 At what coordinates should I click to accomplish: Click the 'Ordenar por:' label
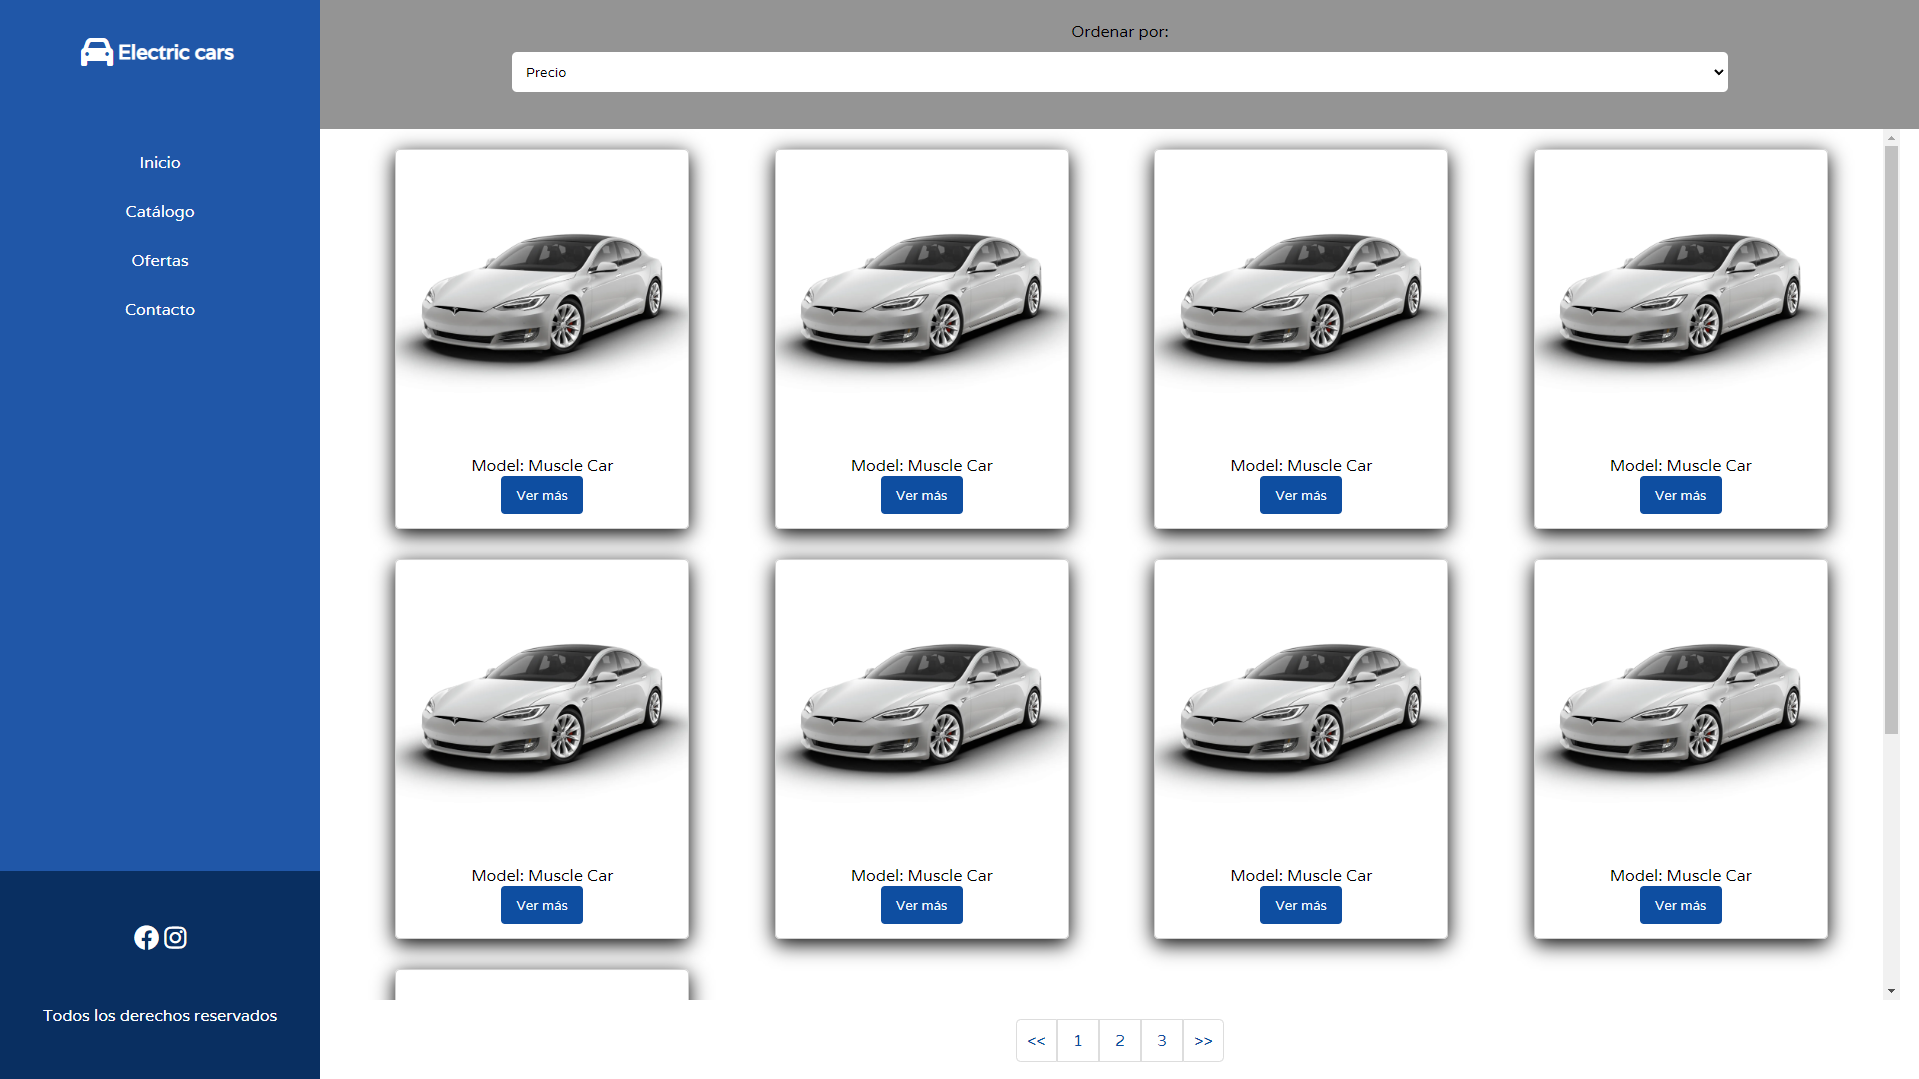(x=1119, y=31)
